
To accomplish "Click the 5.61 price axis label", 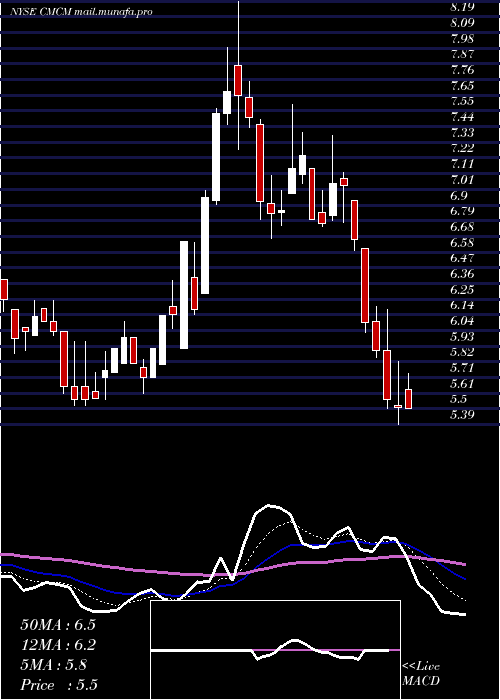I will 462,383.
